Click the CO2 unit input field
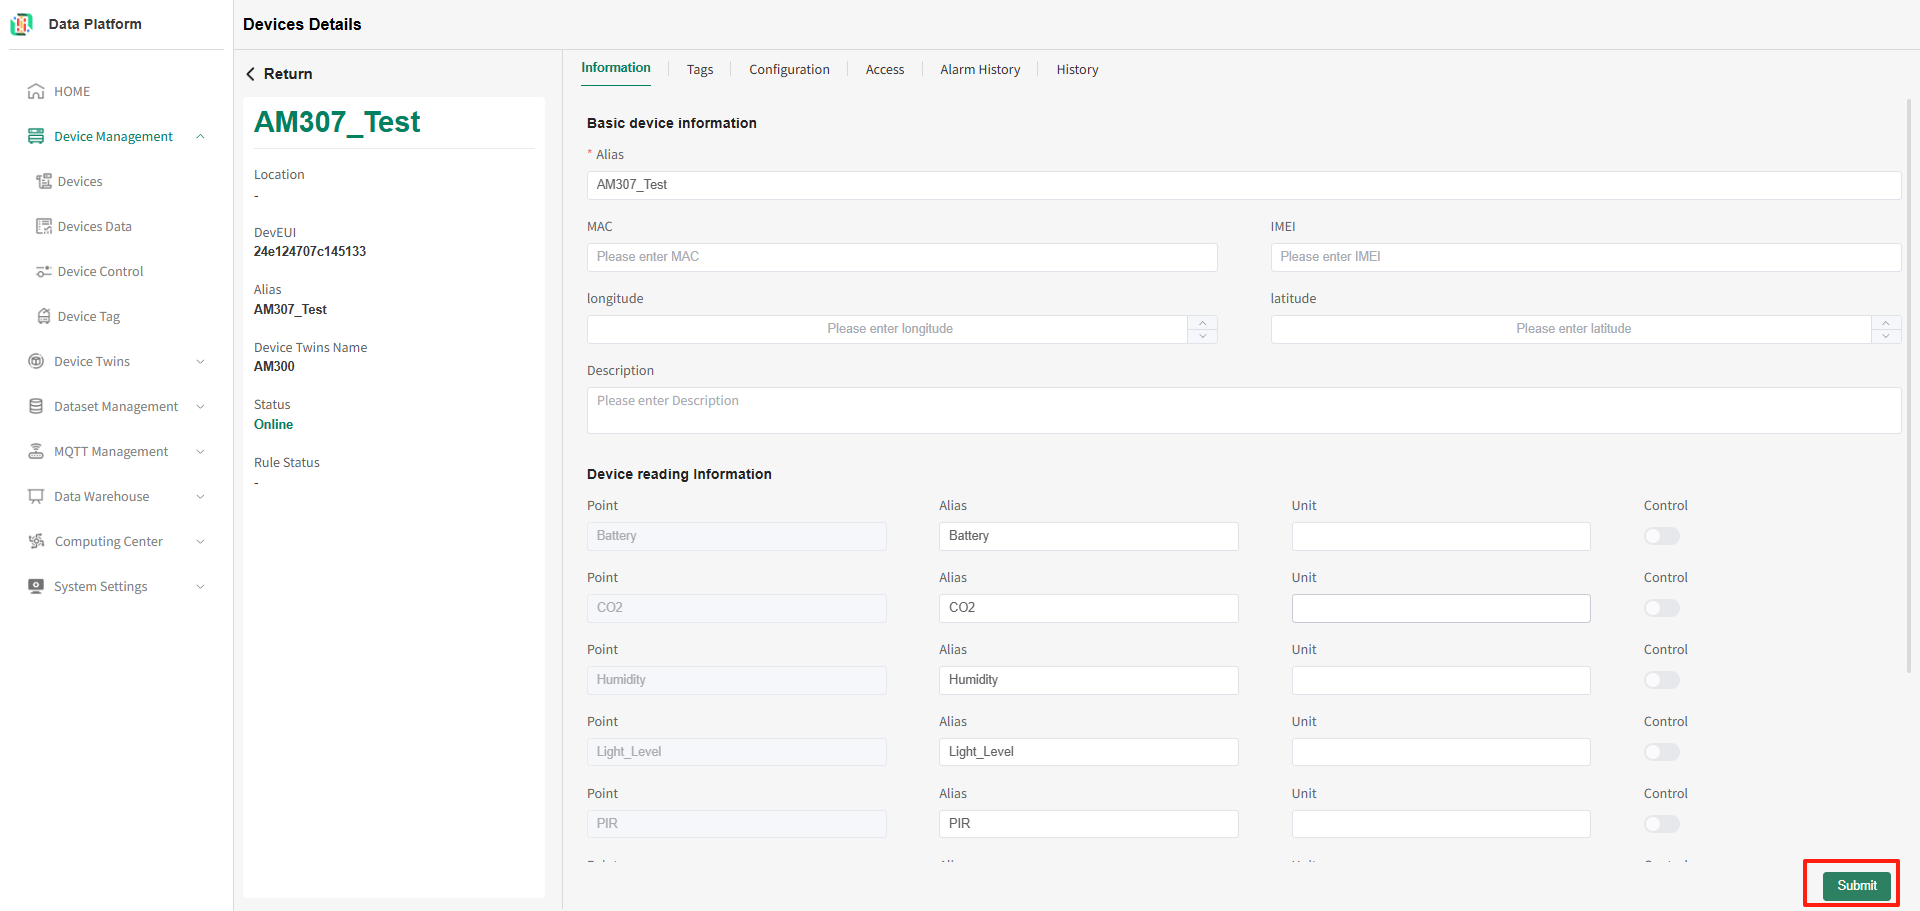The image size is (1920, 911). 1441,608
